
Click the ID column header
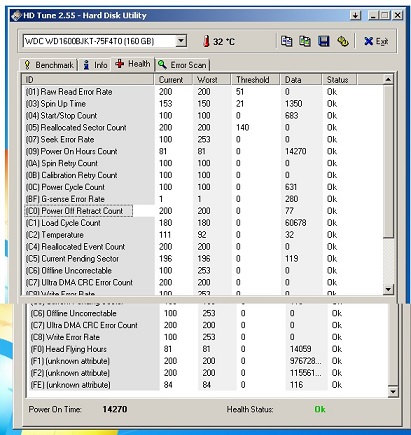pos(88,80)
